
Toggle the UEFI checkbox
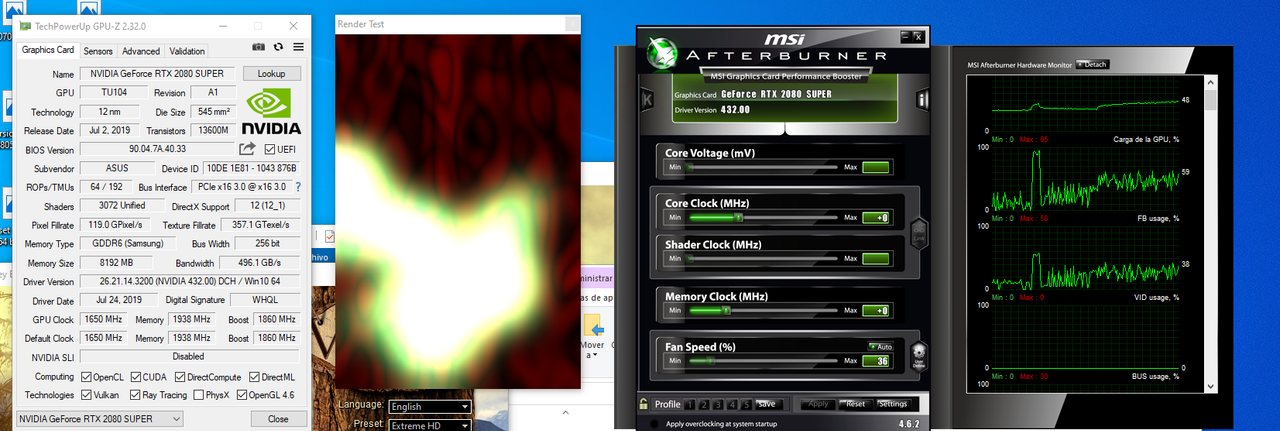(270, 149)
